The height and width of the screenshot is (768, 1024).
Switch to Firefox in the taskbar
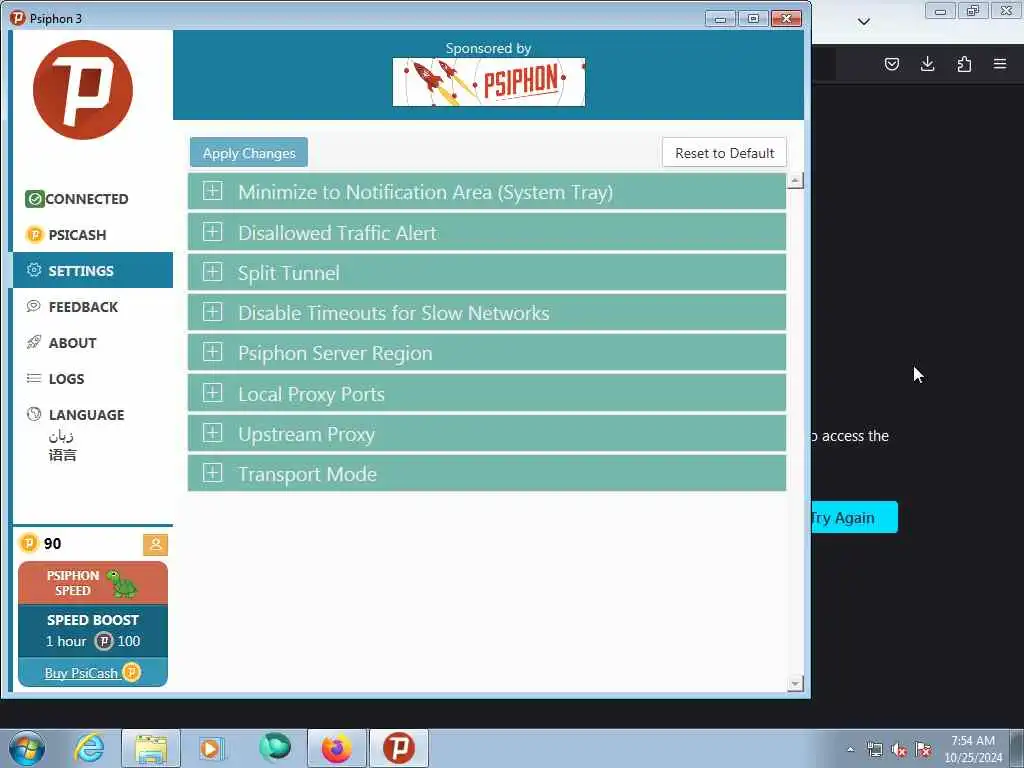click(336, 748)
